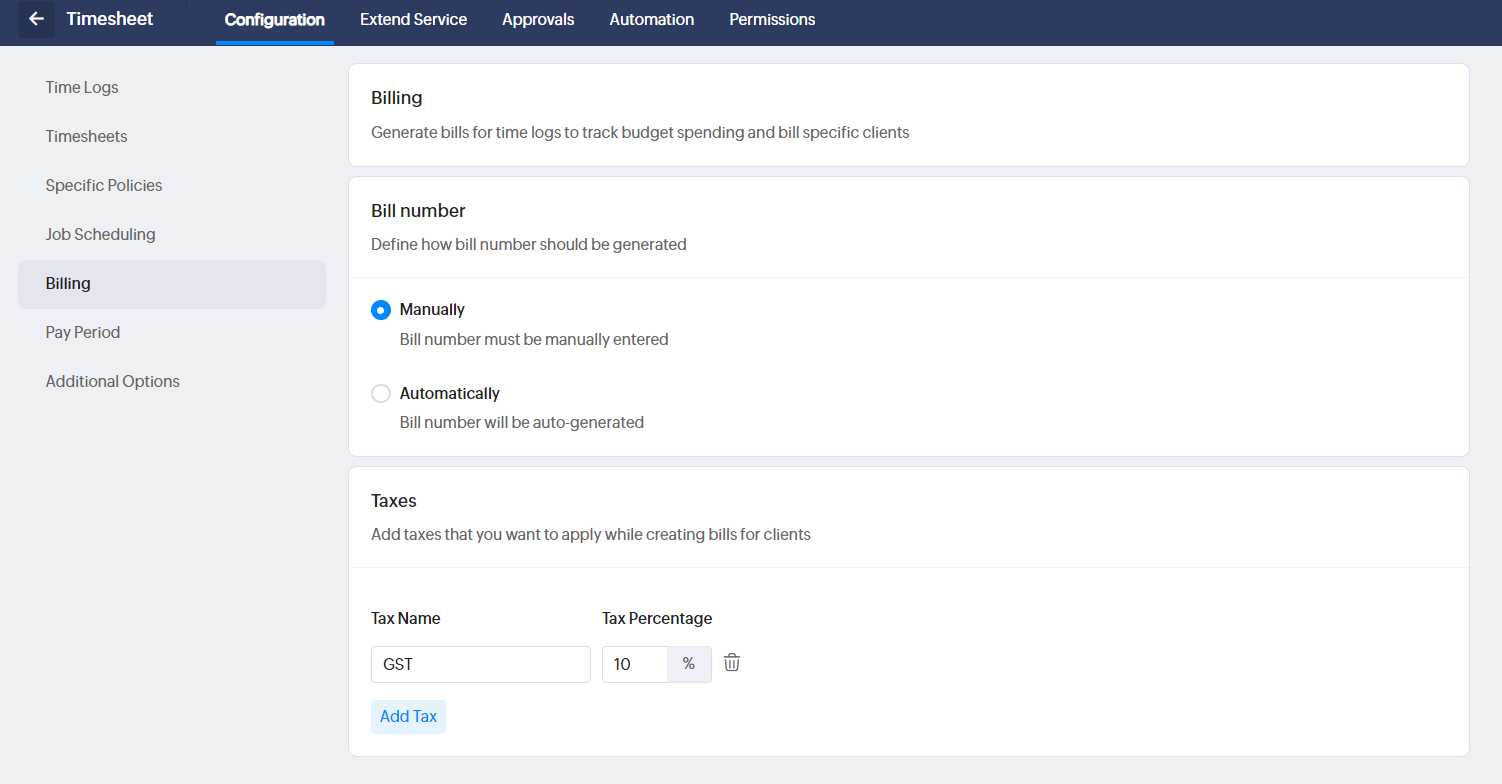Click 'Bill number must be manually entered' text
Screen dimensions: 1502x784
click(534, 339)
